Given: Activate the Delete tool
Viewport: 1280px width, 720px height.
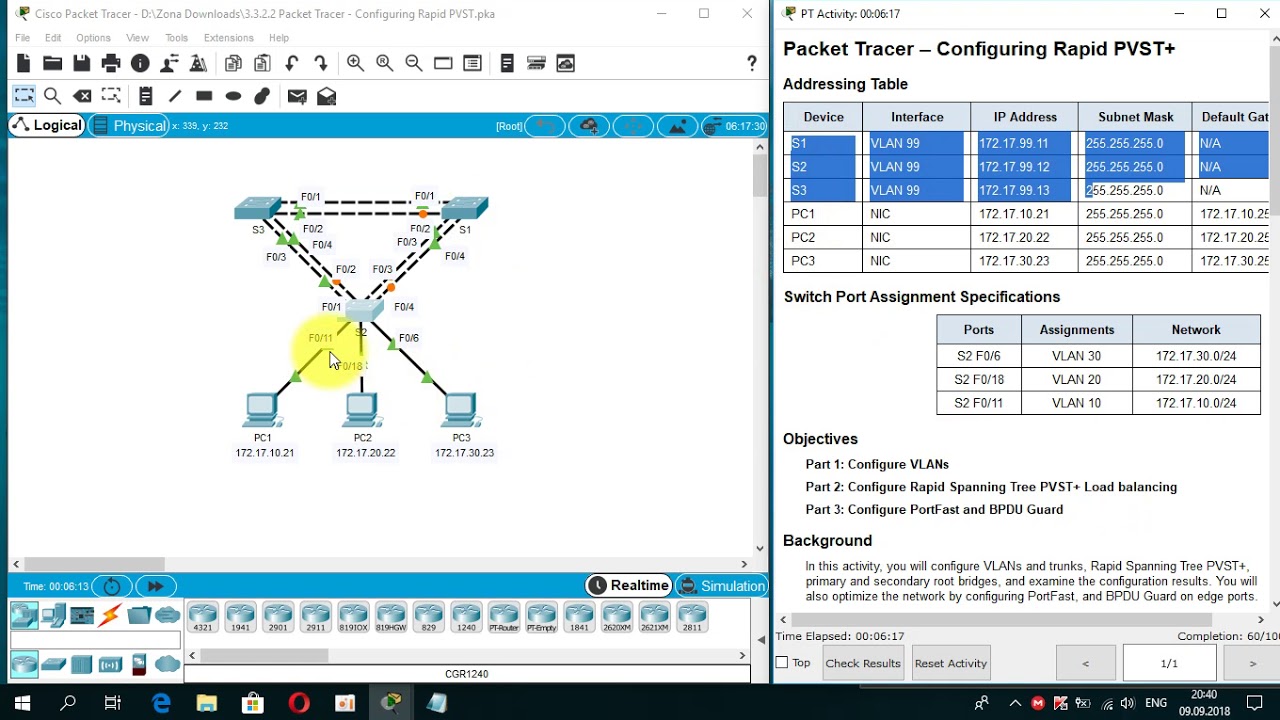Looking at the screenshot, I should pos(83,96).
